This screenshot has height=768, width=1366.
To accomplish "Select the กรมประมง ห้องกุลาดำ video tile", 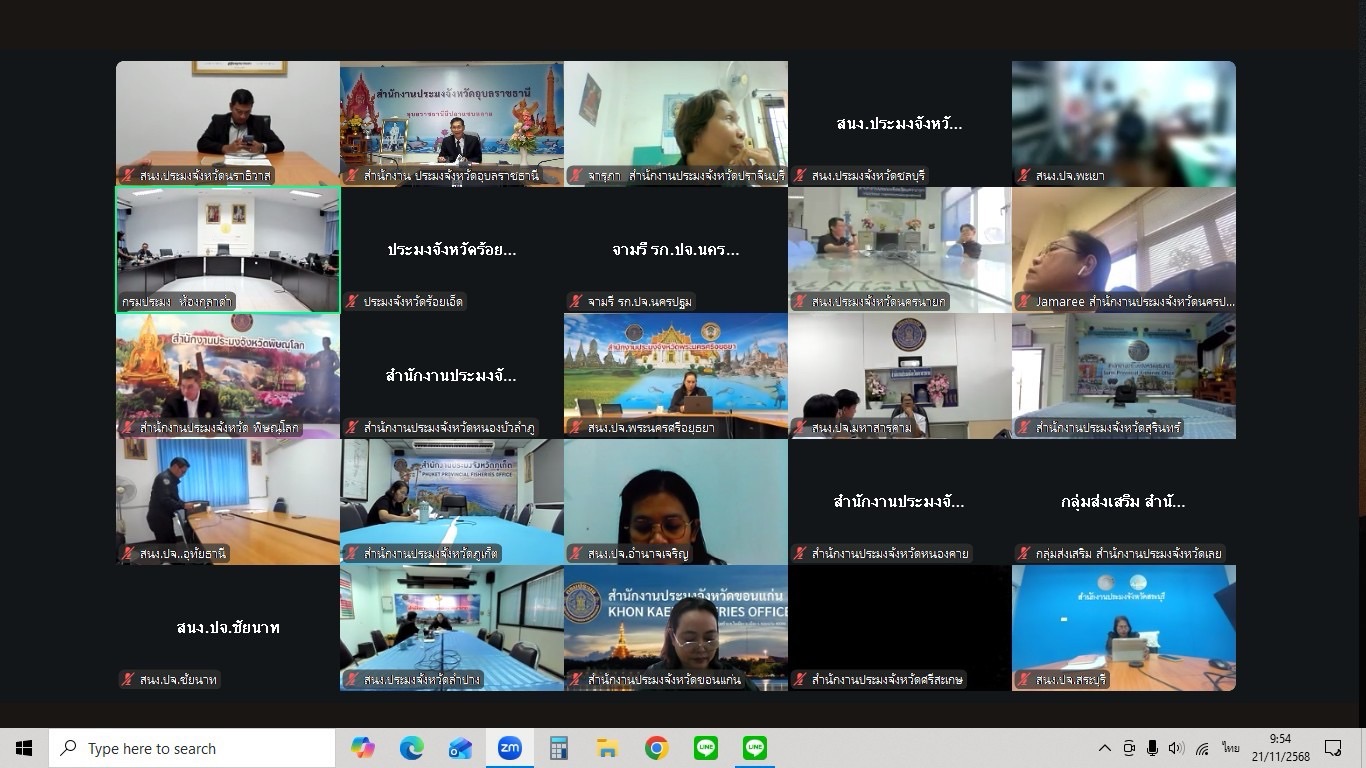I will click(228, 249).
